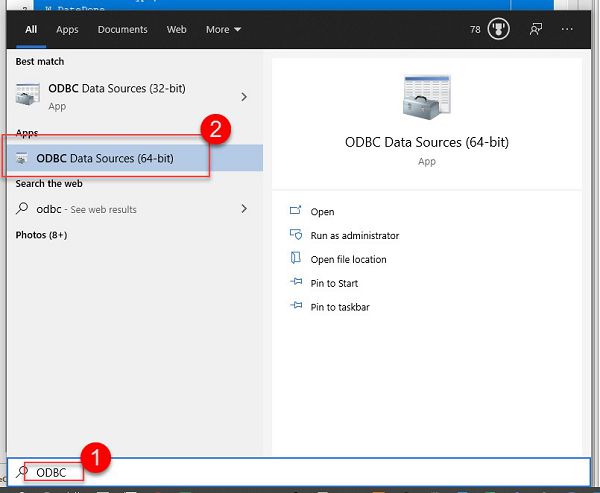The height and width of the screenshot is (493, 600).
Task: Click the Pin to Start pin icon
Action: (x=296, y=282)
